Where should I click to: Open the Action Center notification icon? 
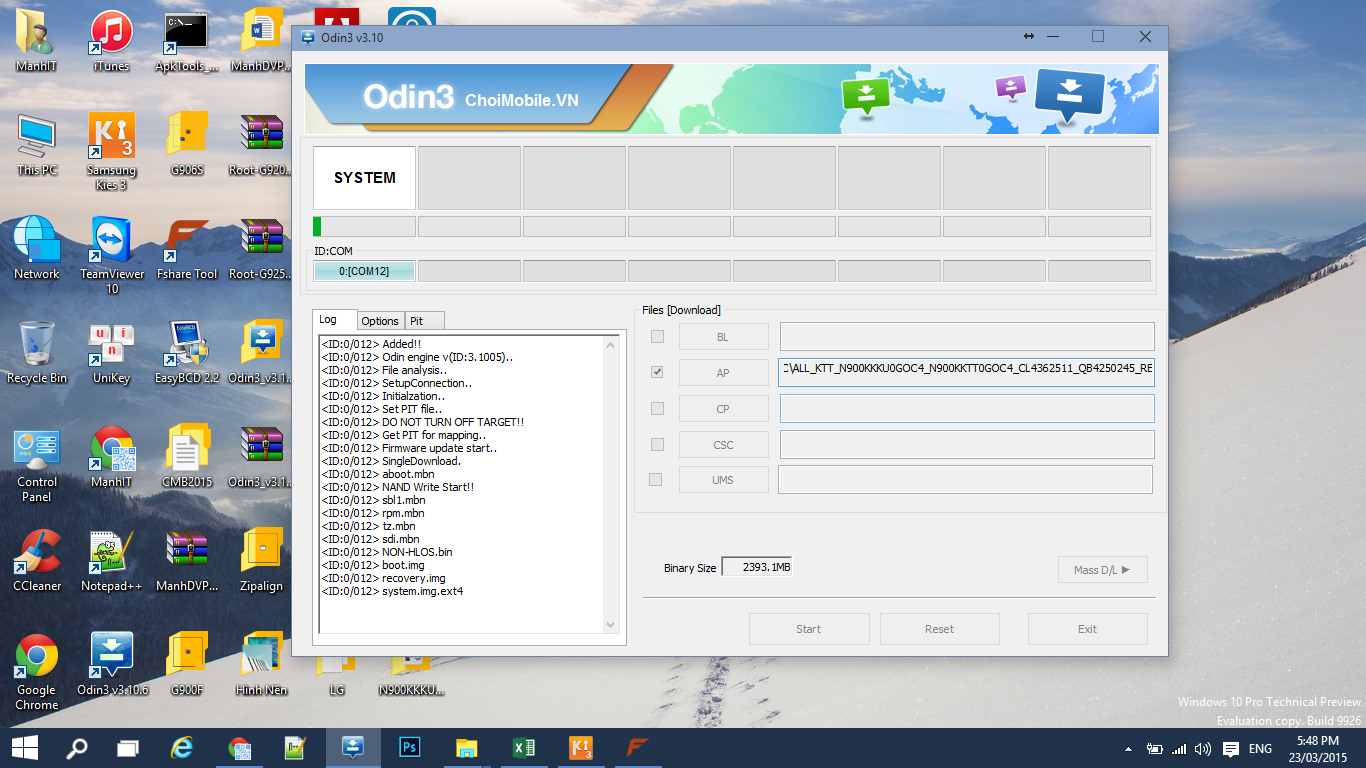coord(1230,748)
